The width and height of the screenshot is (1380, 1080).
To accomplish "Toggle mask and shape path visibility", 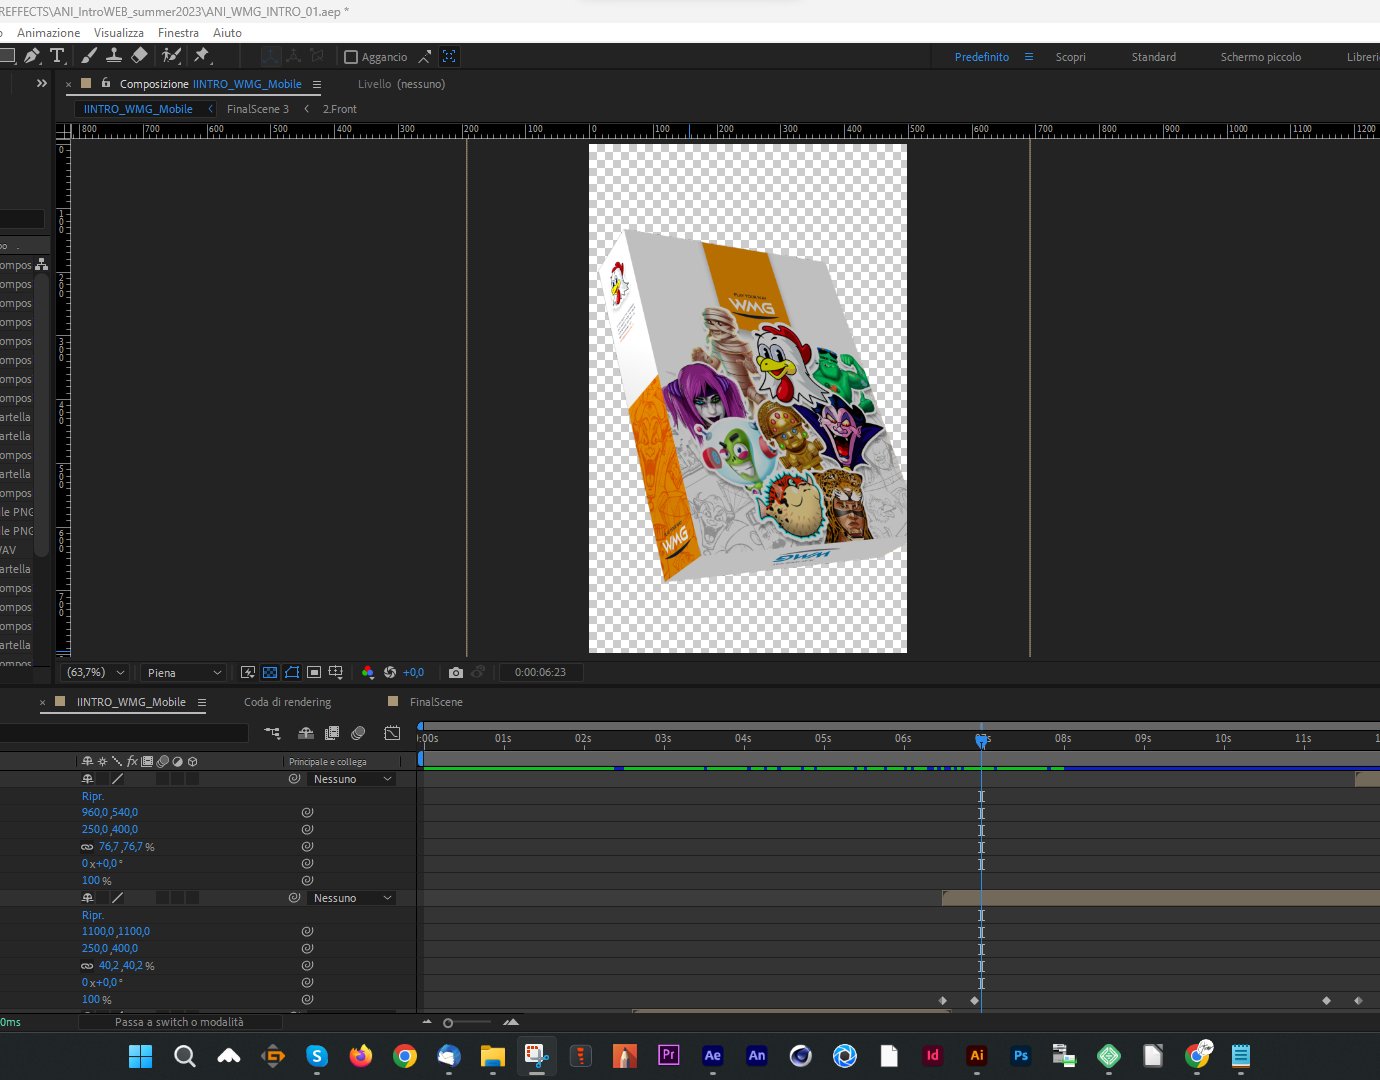I will click(x=292, y=672).
